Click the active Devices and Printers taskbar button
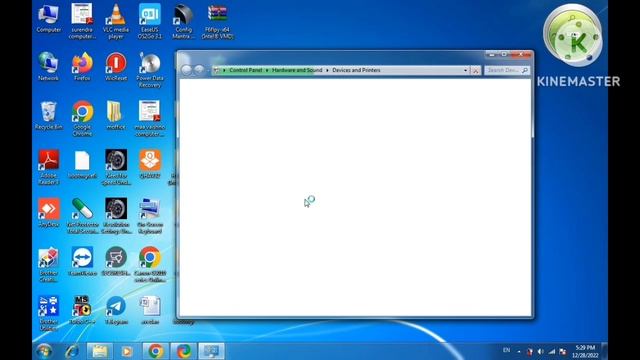The height and width of the screenshot is (360, 640). 211,351
